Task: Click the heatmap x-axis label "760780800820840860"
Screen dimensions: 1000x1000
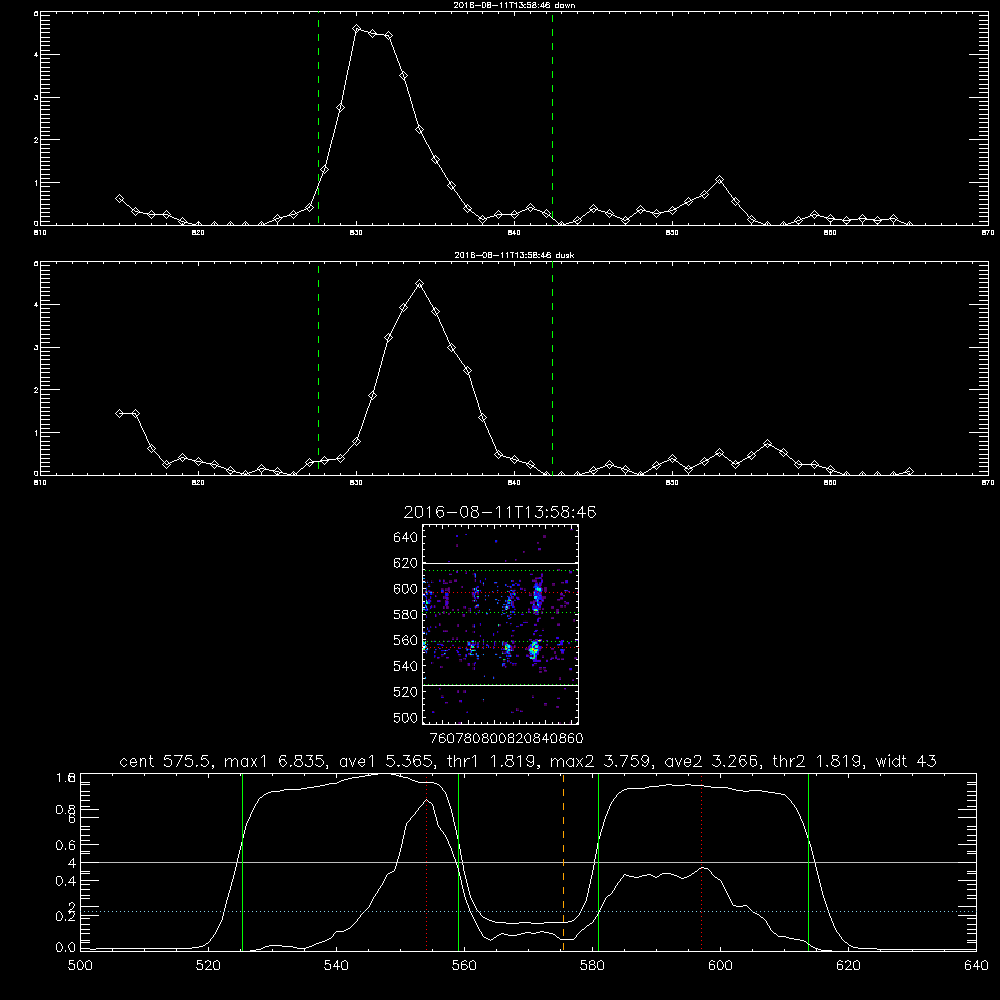Action: (x=507, y=738)
